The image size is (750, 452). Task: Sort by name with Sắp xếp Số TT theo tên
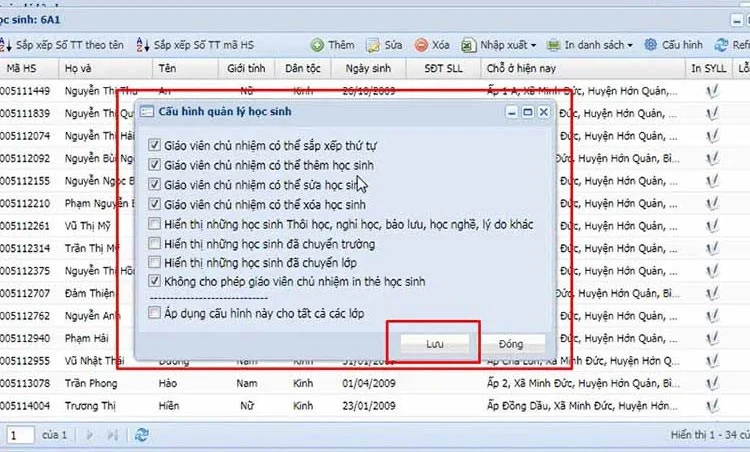(6, 45)
